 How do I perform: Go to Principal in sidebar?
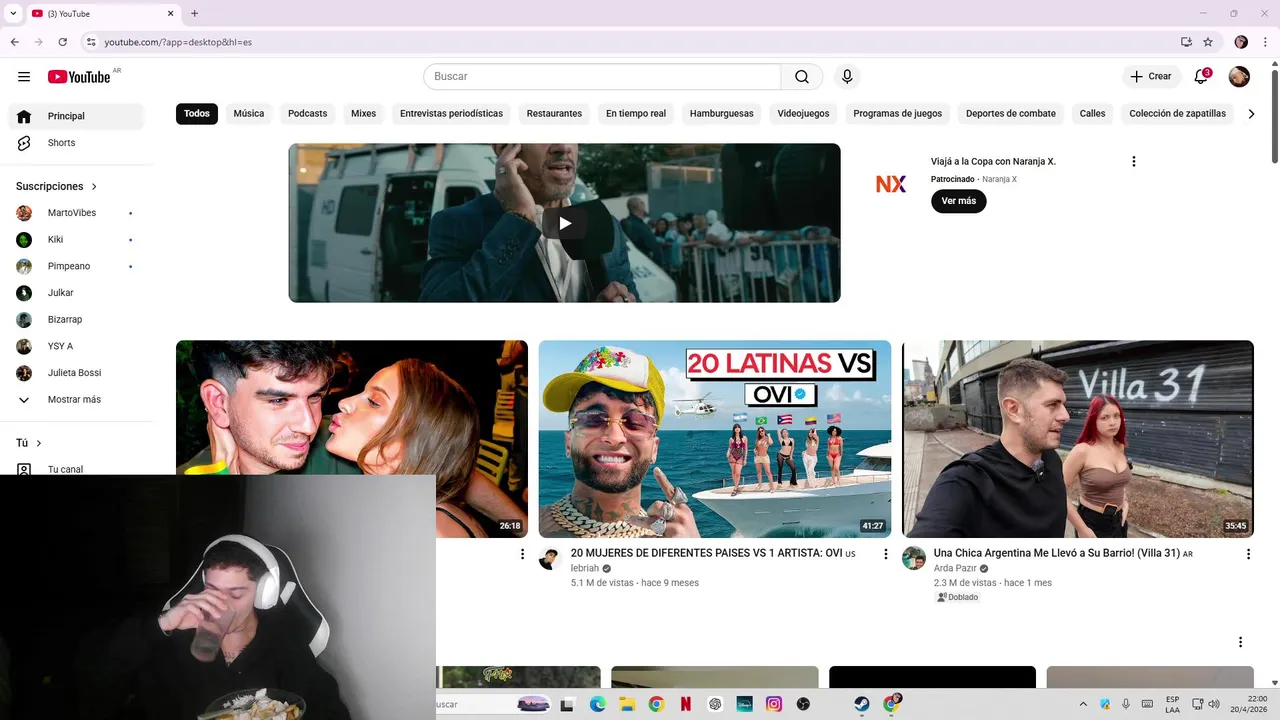(76, 116)
